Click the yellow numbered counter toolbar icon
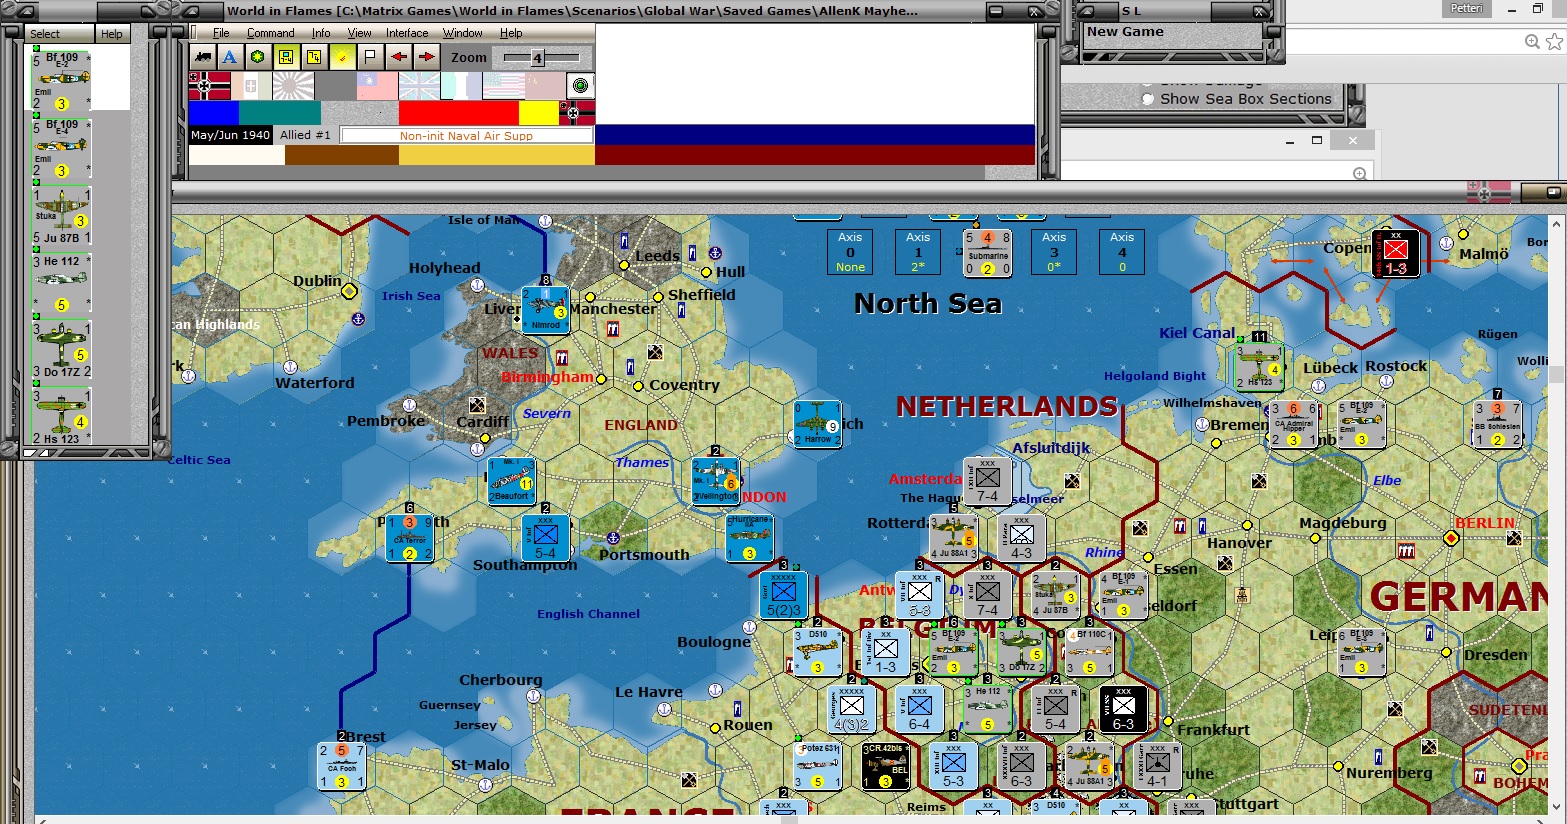The width and height of the screenshot is (1567, 824). pyautogui.click(x=314, y=57)
